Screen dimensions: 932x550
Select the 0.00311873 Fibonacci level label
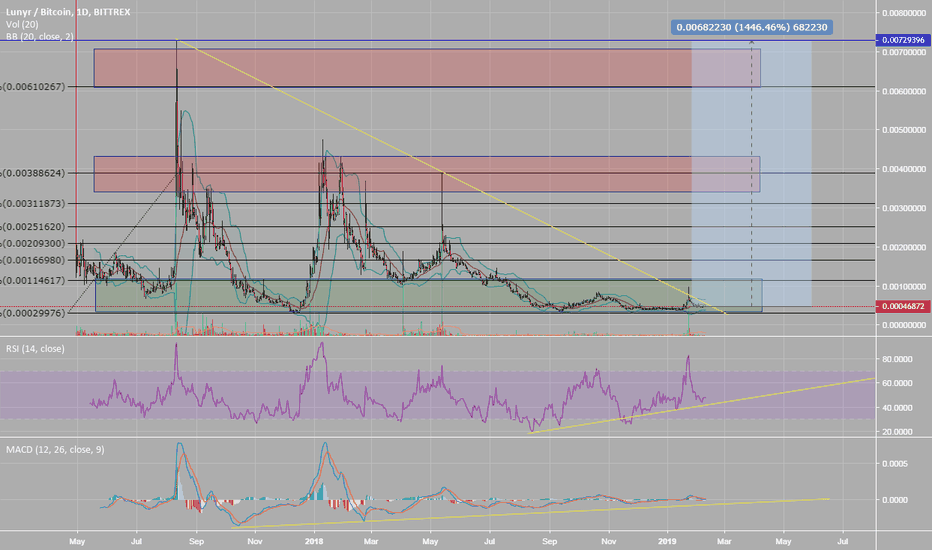33,203
